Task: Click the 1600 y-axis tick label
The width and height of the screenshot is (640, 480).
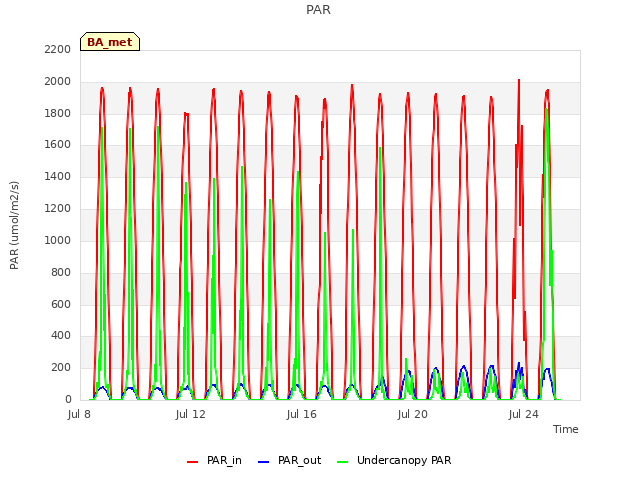Action: tap(58, 144)
